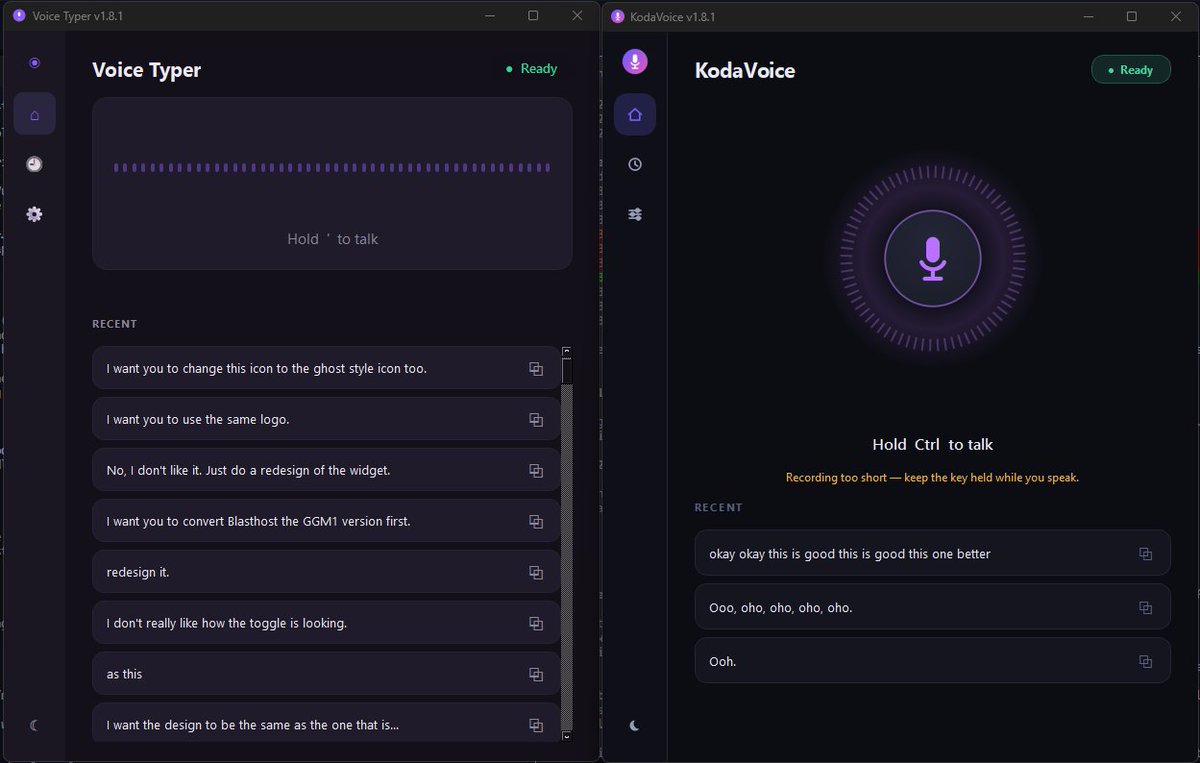This screenshot has width=1200, height=763.
Task: Close the Voice Typer window
Action: [577, 16]
